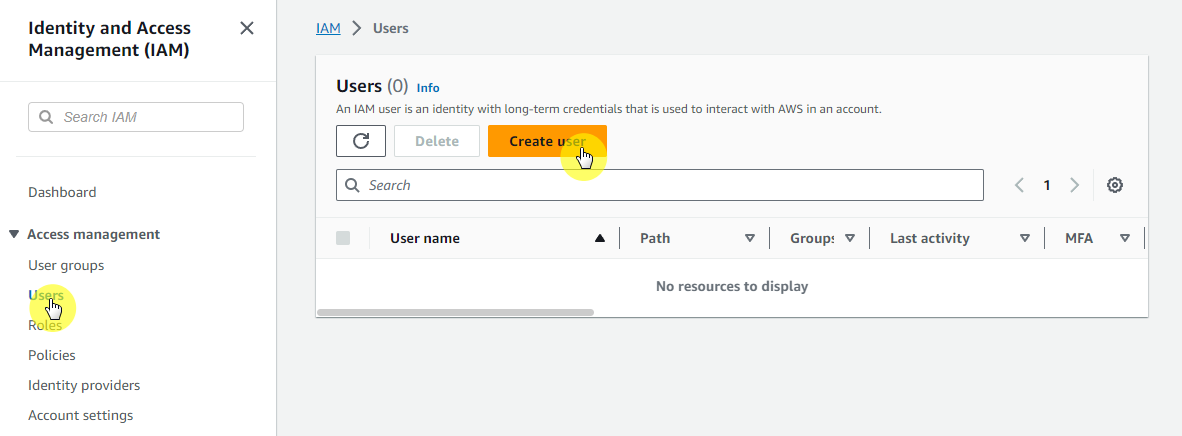Follow the IAM breadcrumb link
Viewport: 1182px width, 436px height.
(x=328, y=29)
